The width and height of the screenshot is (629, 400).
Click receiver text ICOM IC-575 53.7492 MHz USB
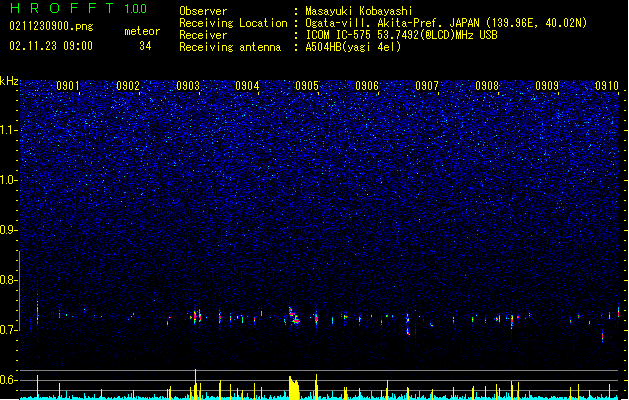coord(401,35)
